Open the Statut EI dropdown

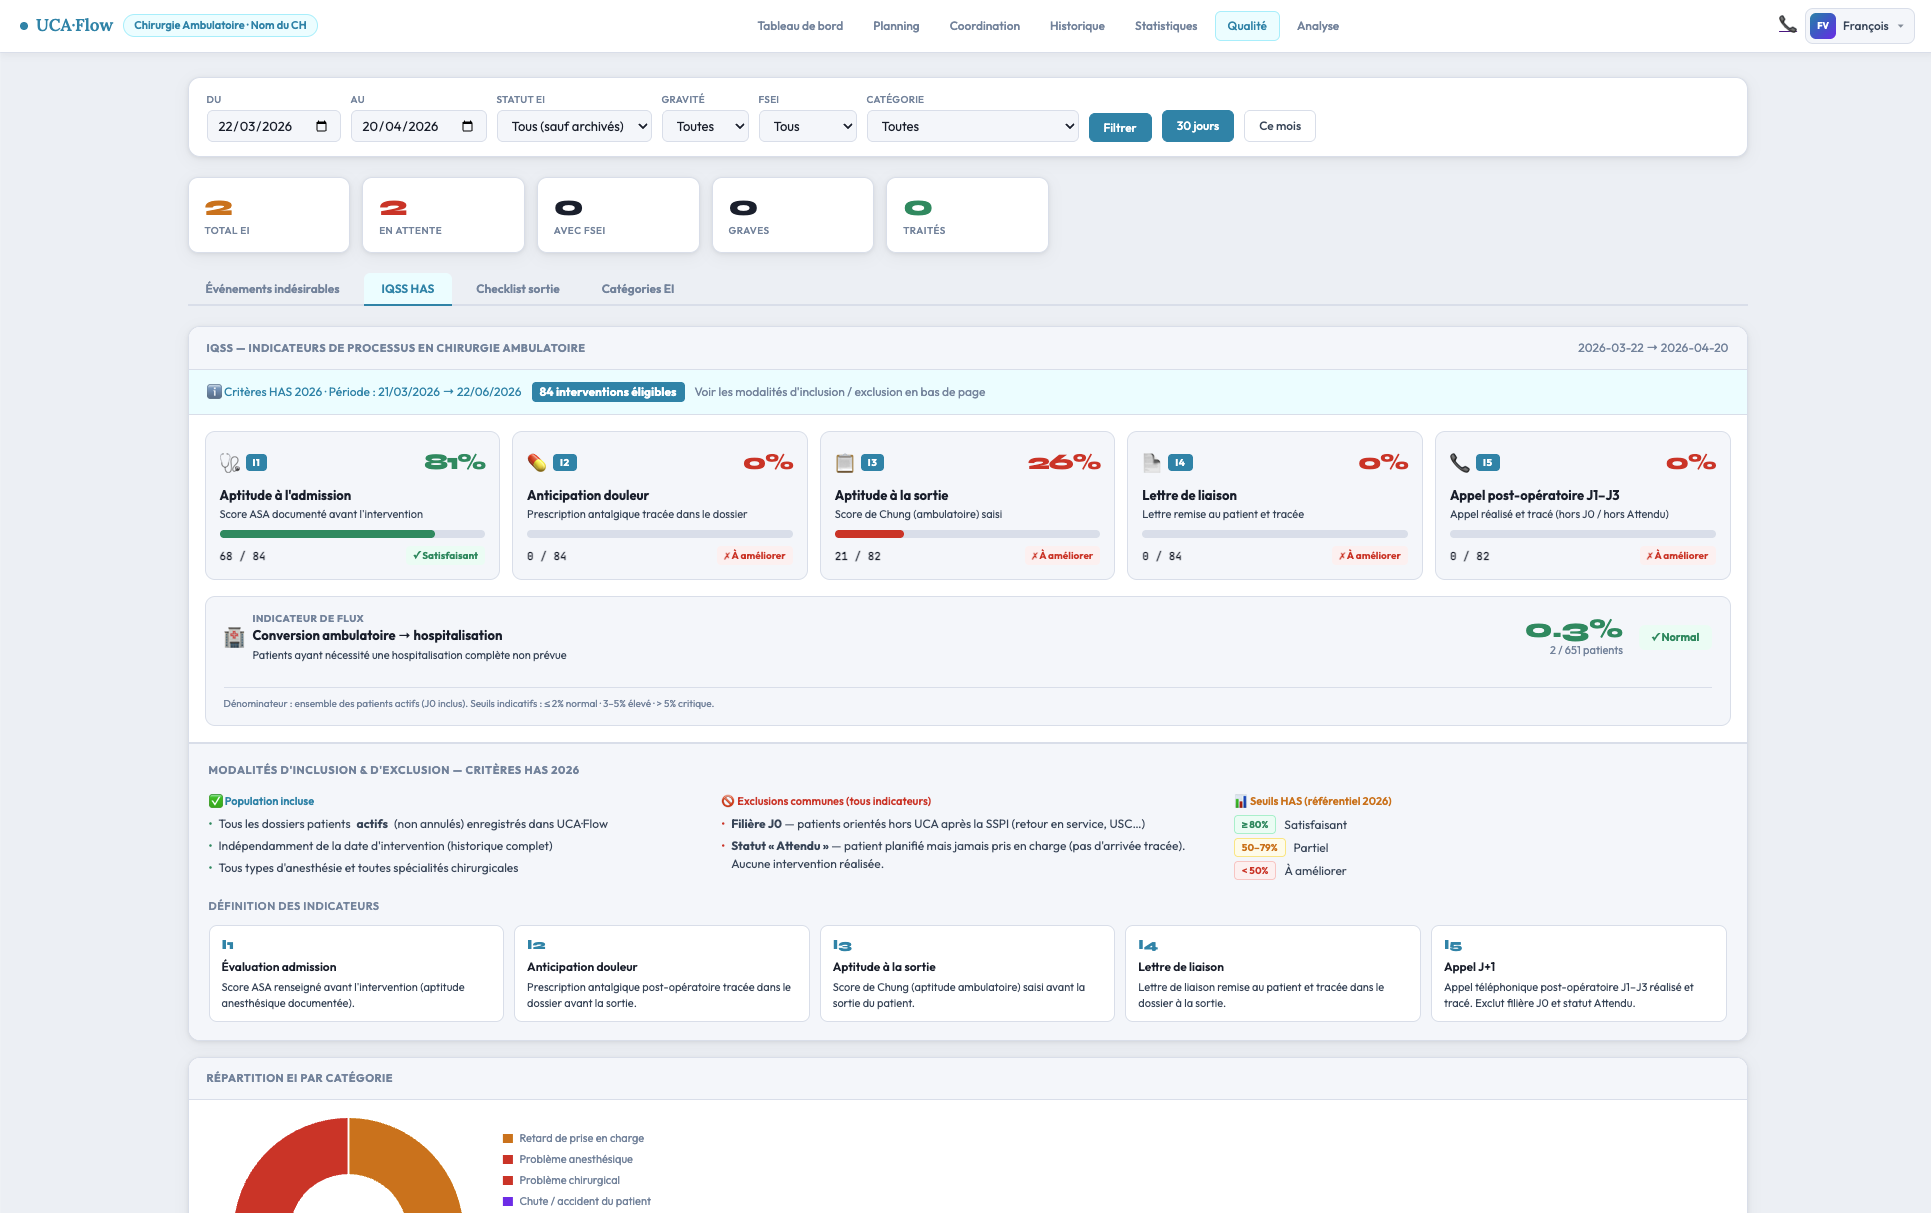(574, 126)
